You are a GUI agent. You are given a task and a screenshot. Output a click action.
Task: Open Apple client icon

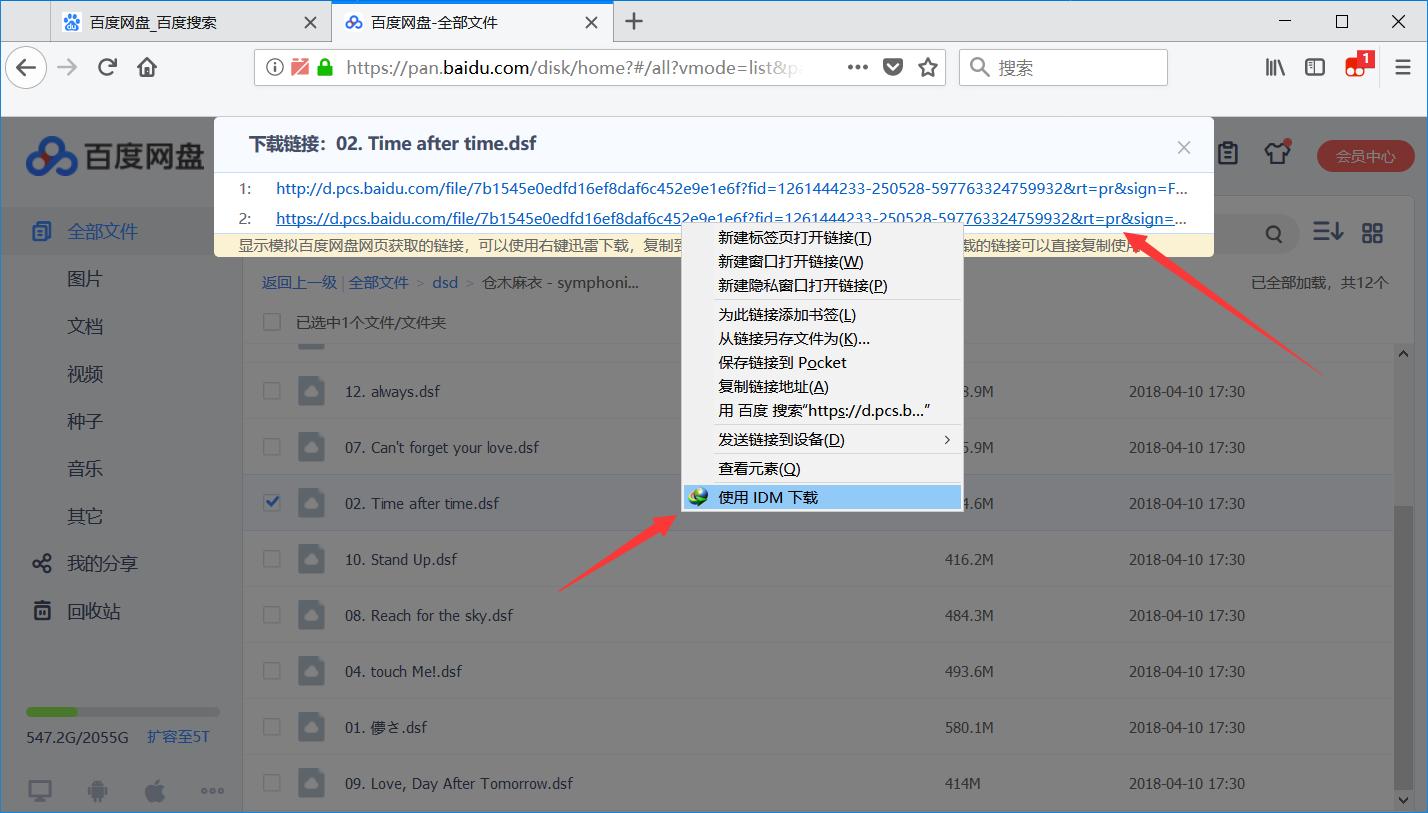pos(155,791)
